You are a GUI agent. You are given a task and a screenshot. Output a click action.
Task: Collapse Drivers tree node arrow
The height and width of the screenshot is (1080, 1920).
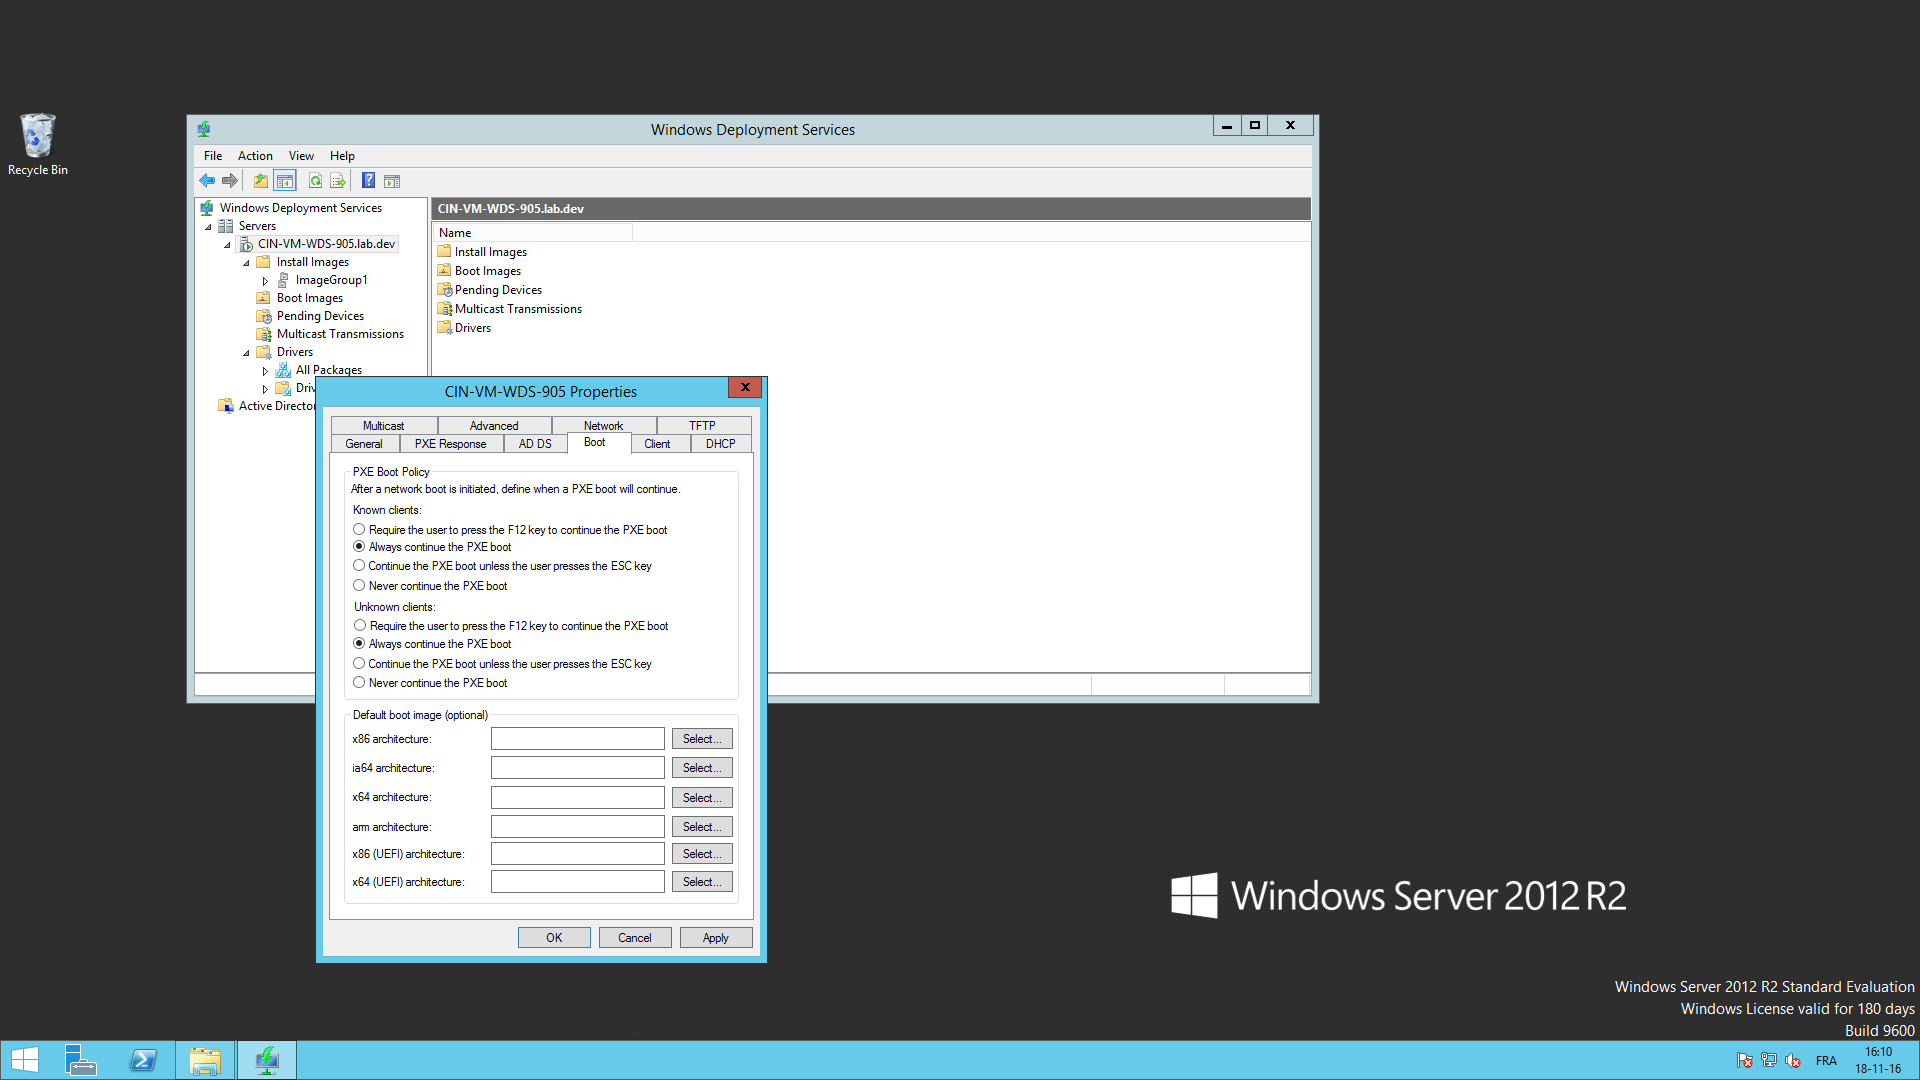pos(247,353)
